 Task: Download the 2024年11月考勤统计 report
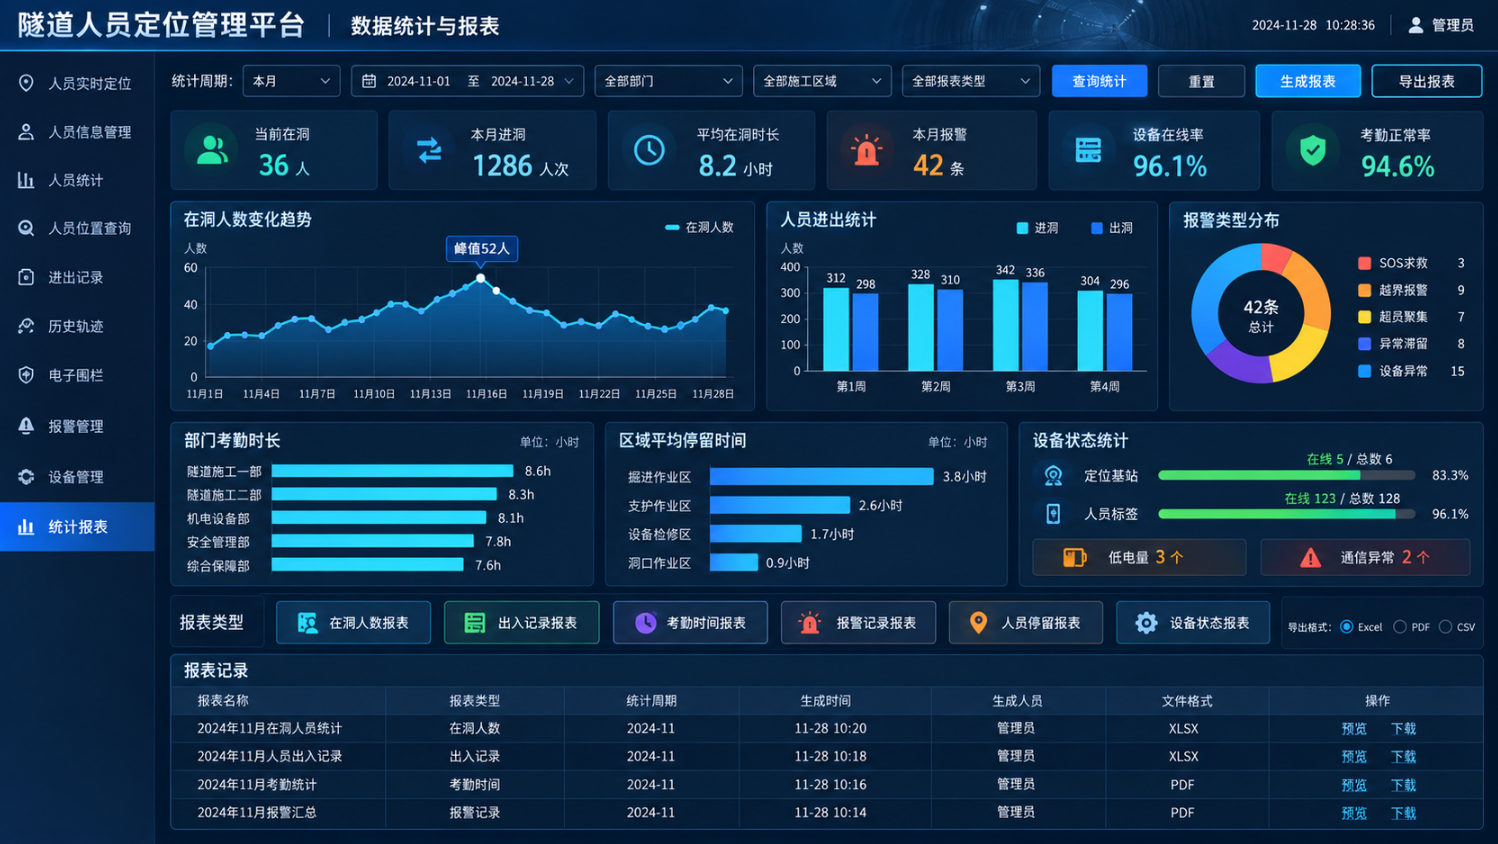point(1403,785)
